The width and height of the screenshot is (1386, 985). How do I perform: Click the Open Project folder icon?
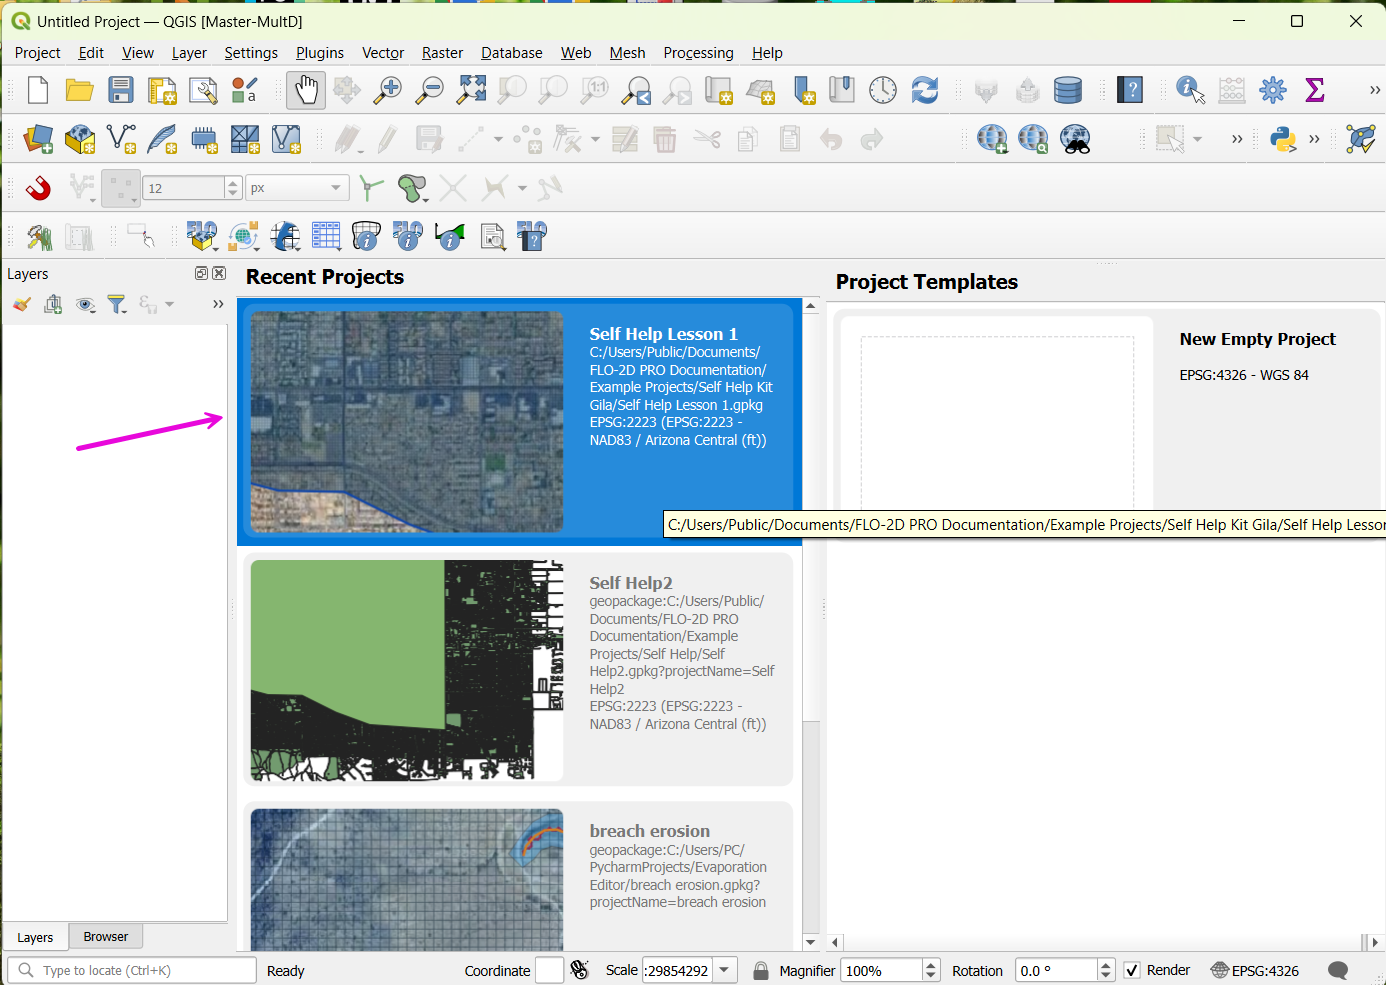pos(79,90)
